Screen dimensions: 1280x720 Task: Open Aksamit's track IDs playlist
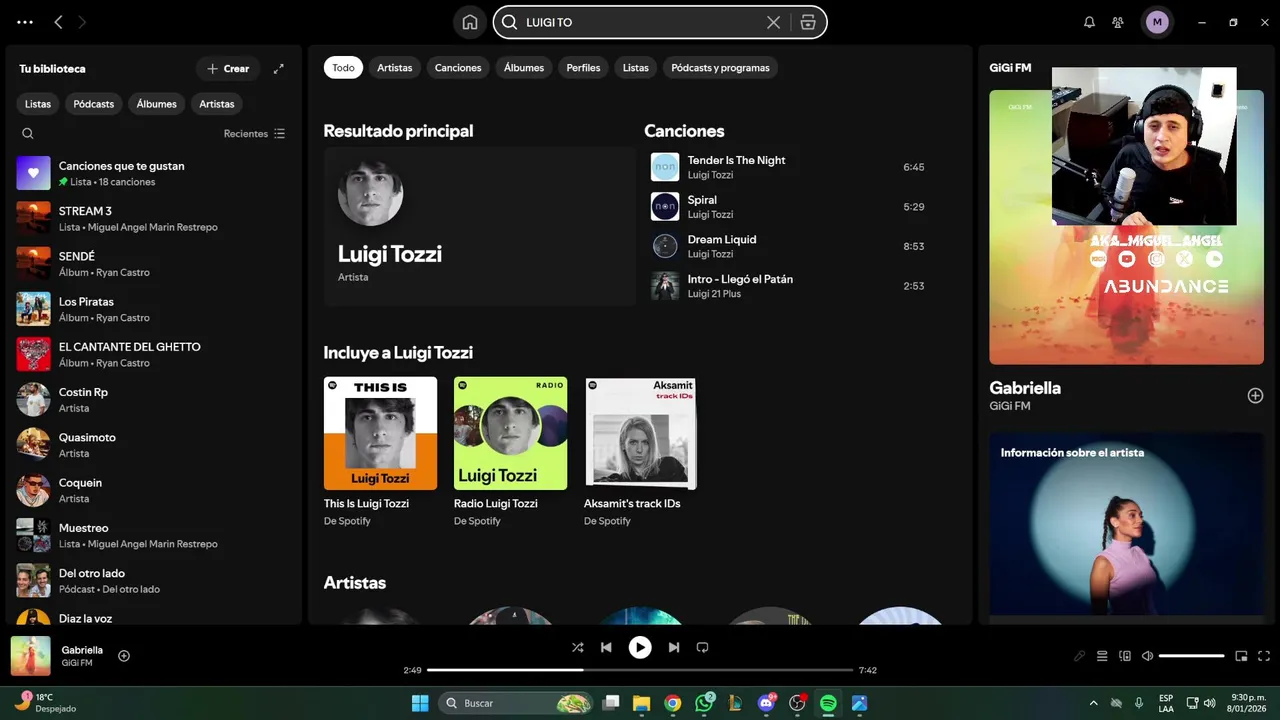point(640,452)
